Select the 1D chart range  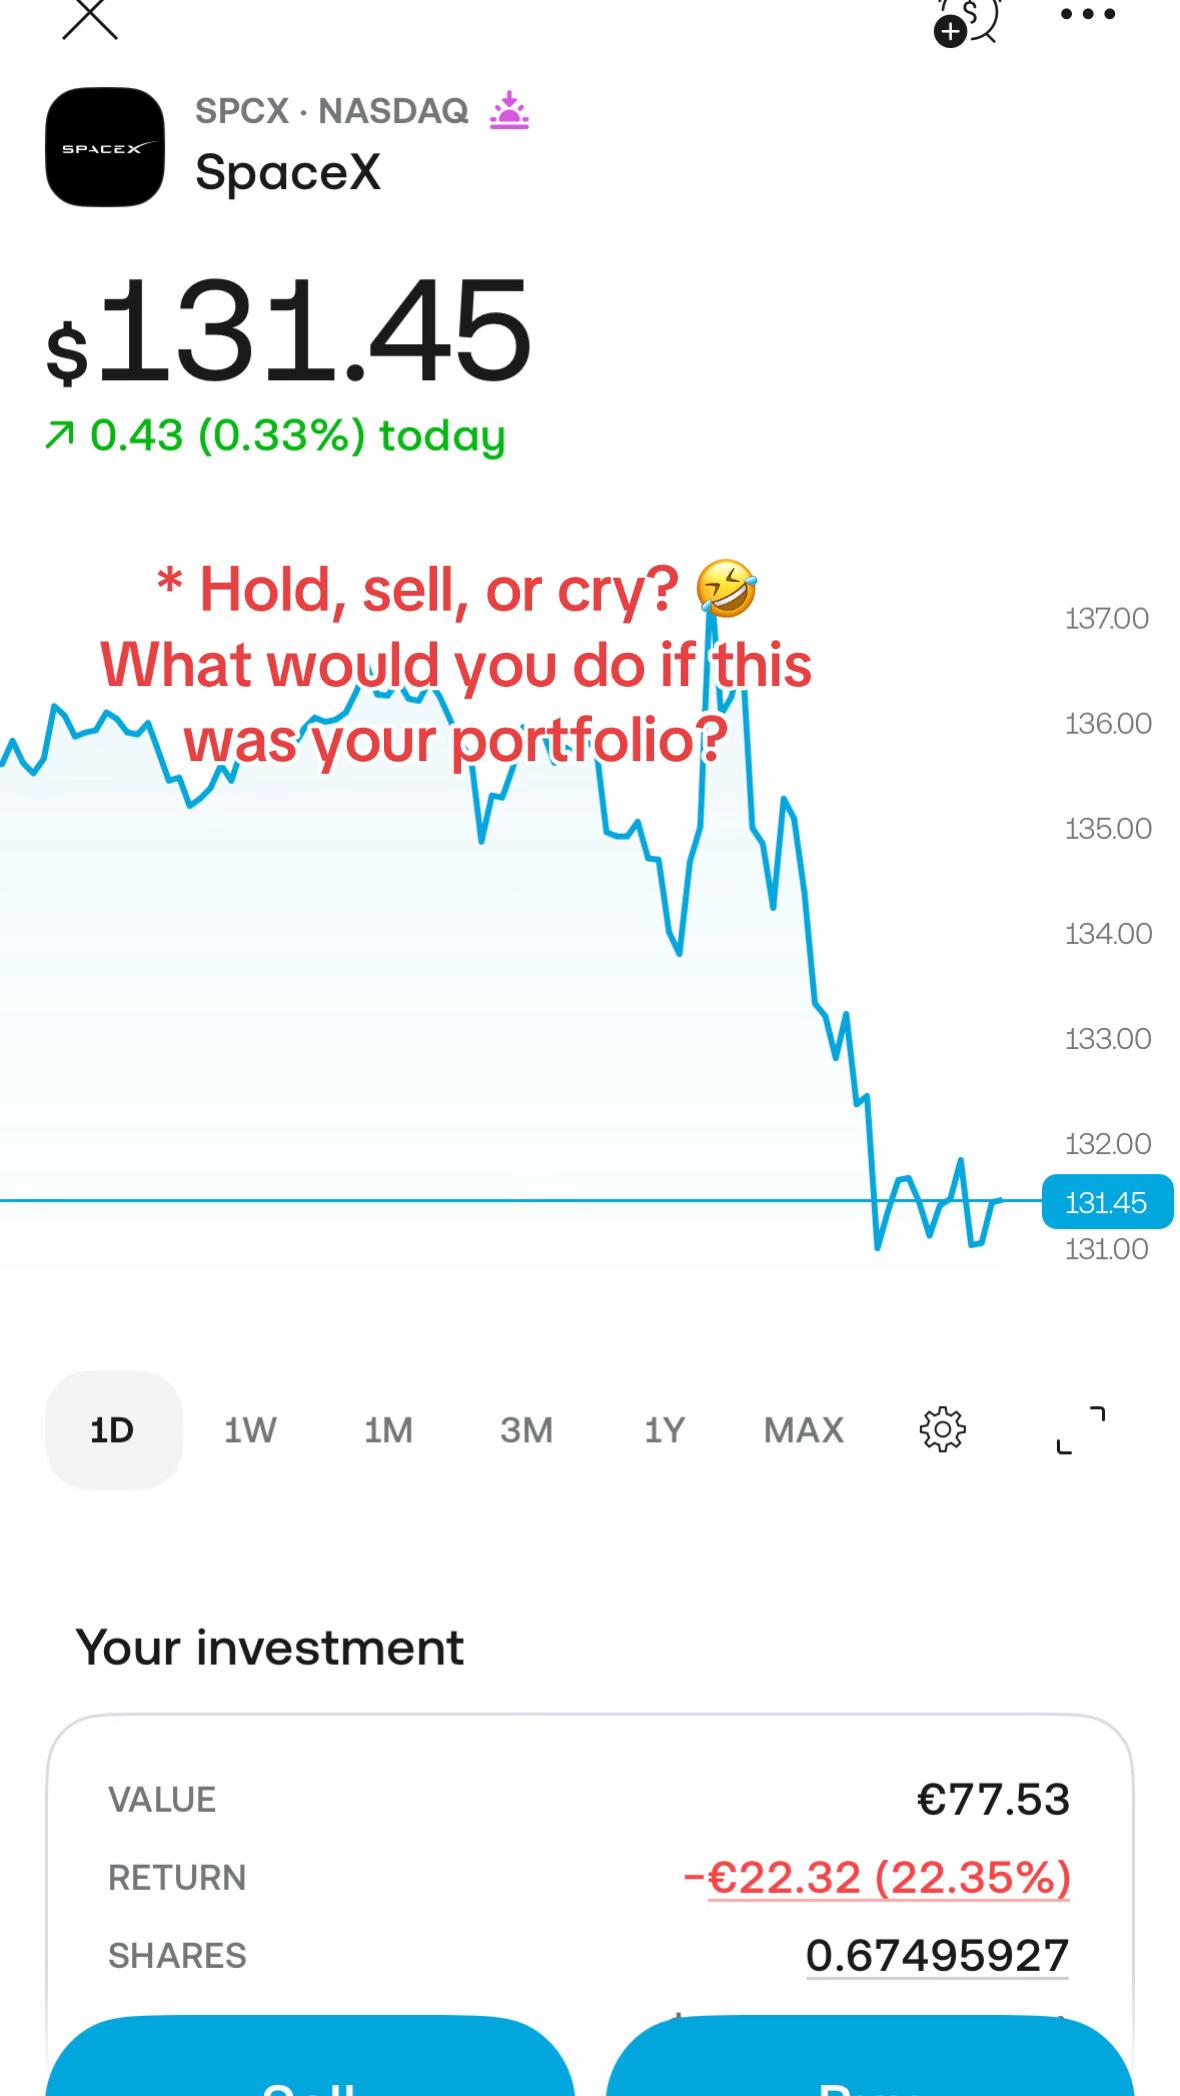(x=114, y=1430)
